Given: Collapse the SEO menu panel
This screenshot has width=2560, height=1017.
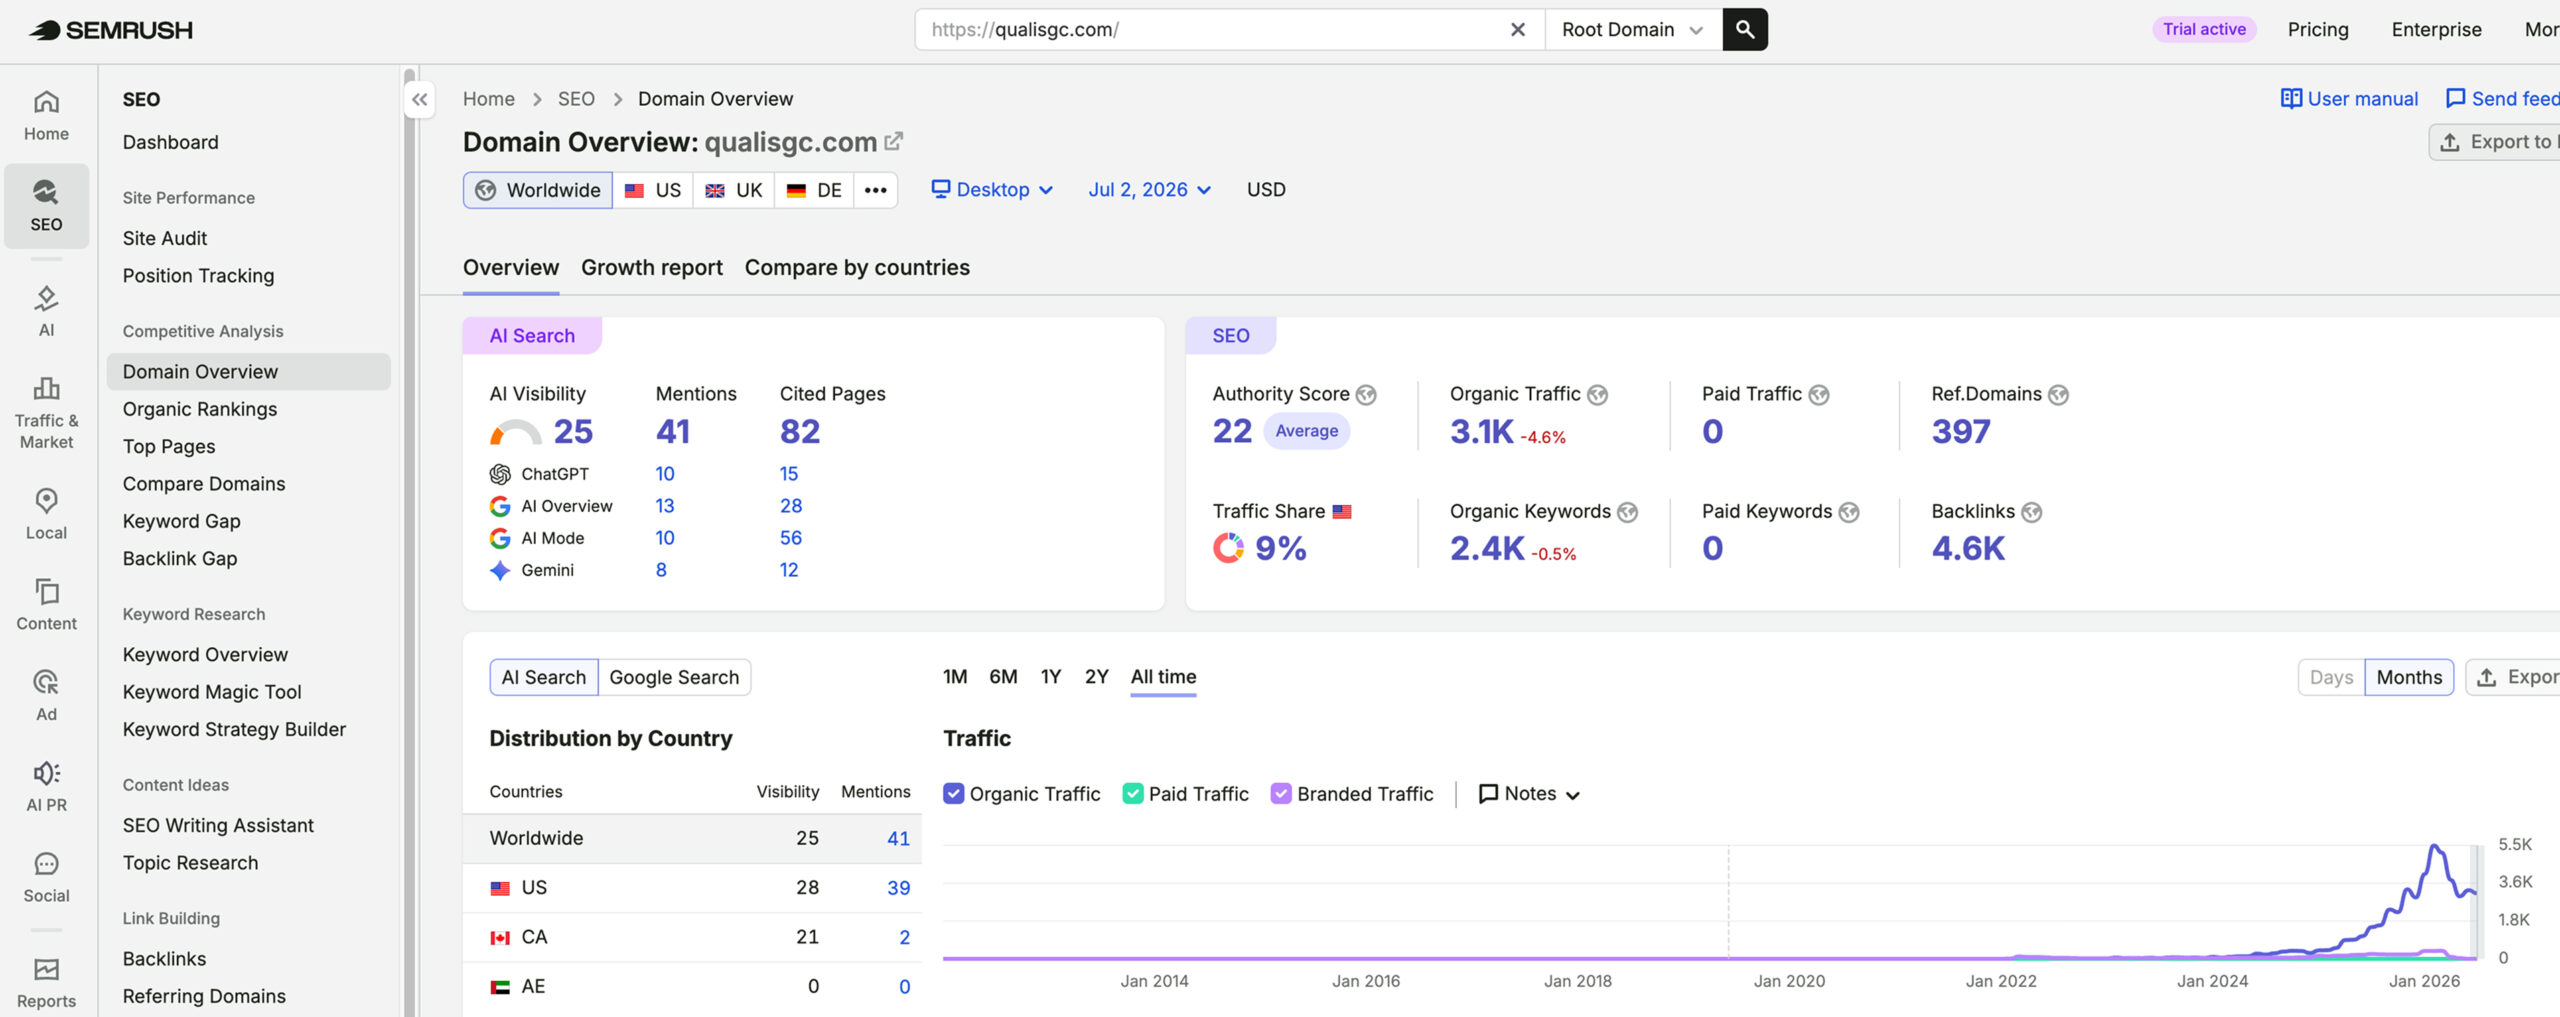Looking at the screenshot, I should coord(420,99).
